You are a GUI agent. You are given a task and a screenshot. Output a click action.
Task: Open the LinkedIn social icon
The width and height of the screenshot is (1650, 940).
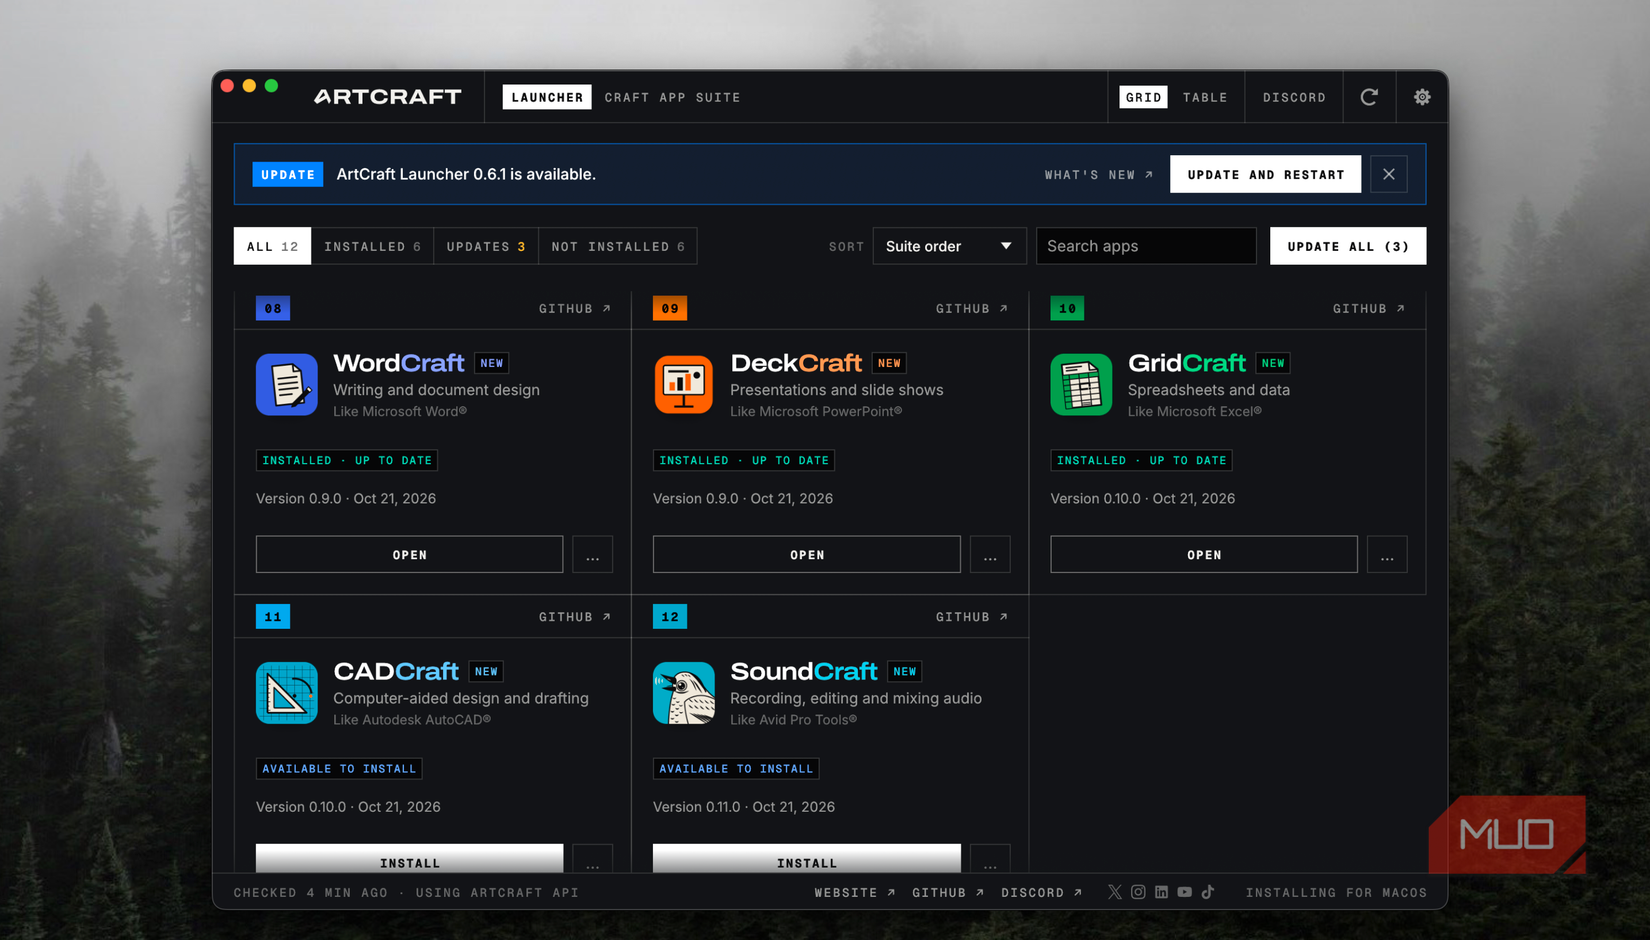point(1161,892)
